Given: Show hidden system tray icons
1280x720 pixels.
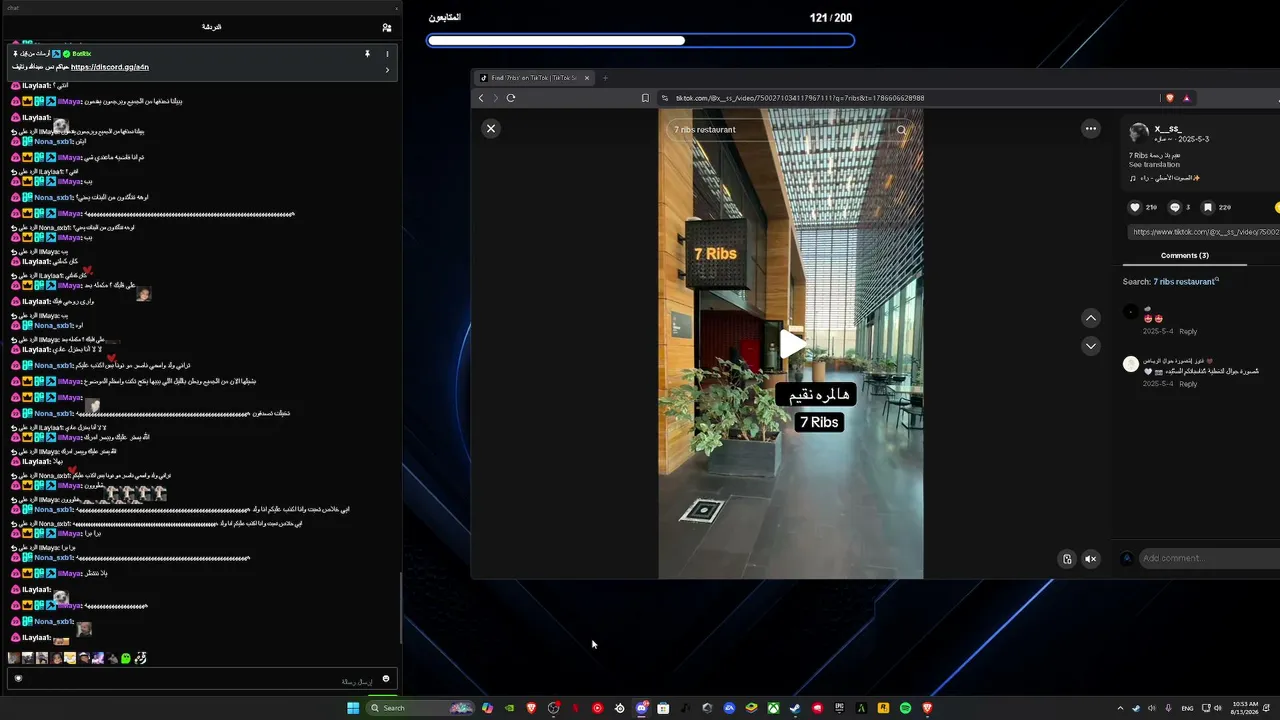Looking at the screenshot, I should [1120, 708].
